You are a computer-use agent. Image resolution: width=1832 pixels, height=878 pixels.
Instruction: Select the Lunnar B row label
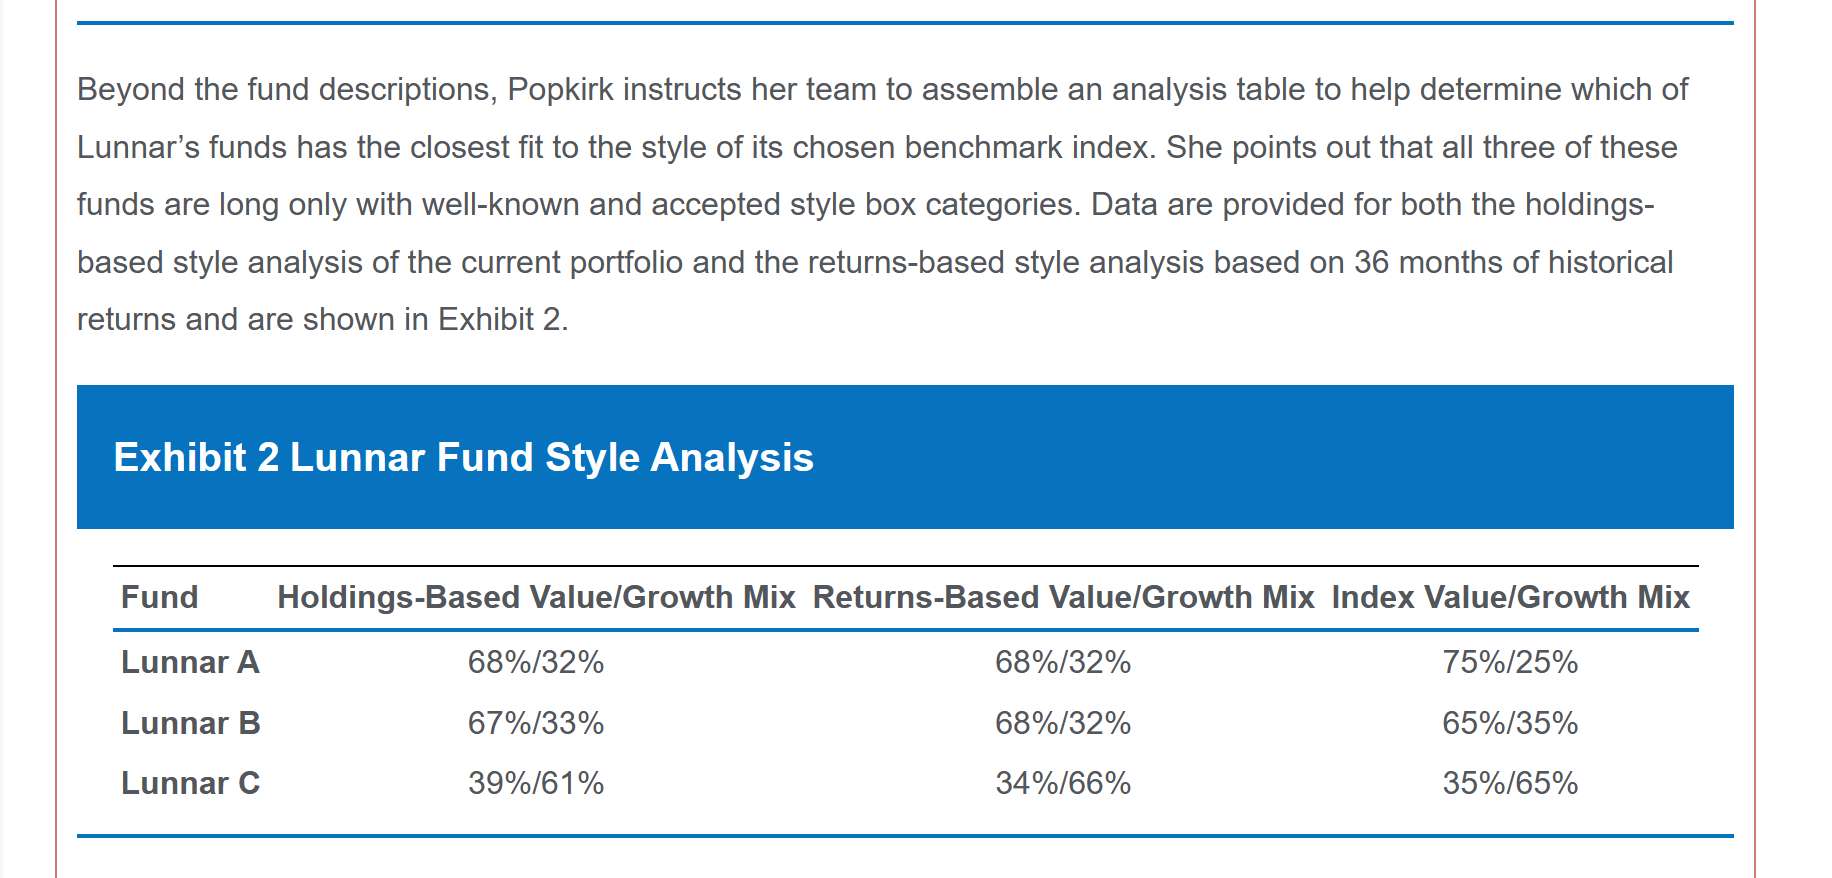[x=190, y=723]
